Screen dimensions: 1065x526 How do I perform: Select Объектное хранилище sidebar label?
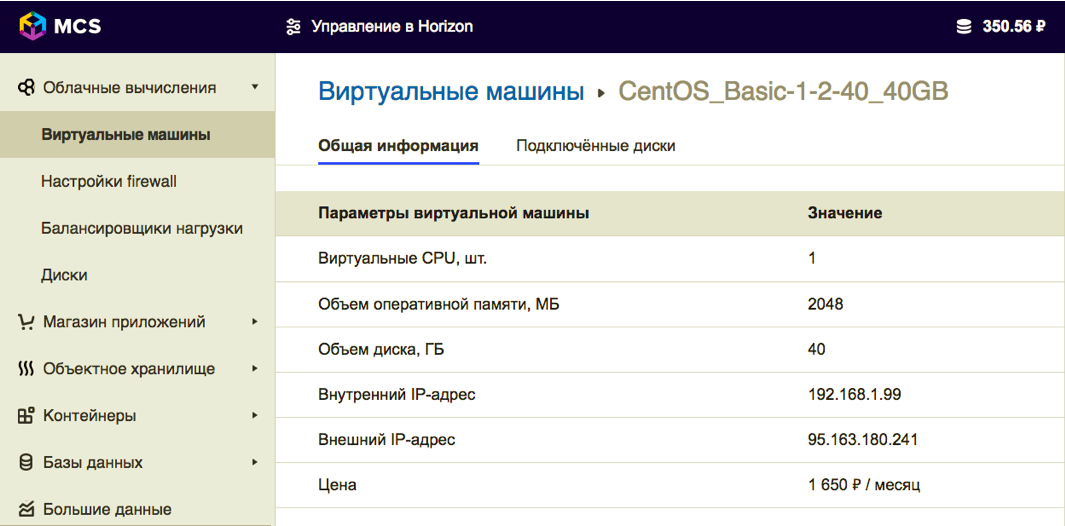coord(129,369)
